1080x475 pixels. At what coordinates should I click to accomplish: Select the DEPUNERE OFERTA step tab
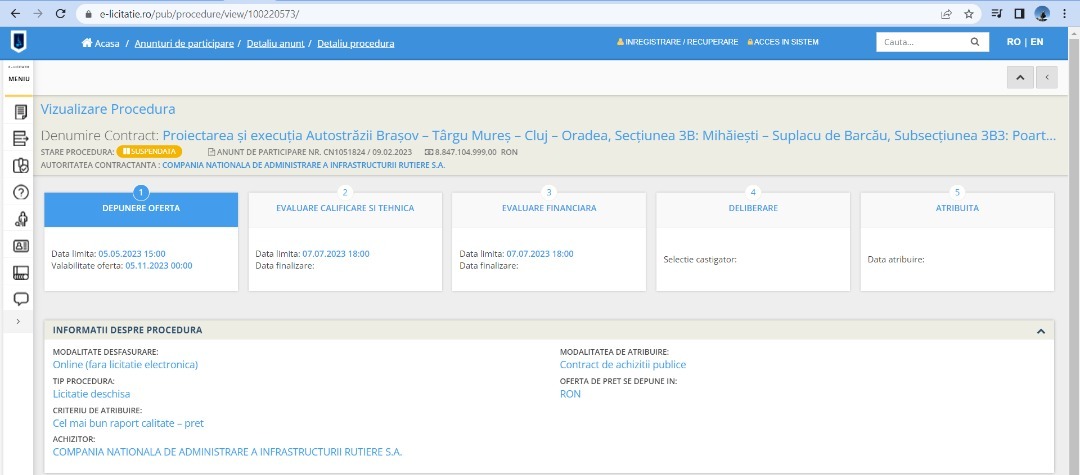[141, 209]
